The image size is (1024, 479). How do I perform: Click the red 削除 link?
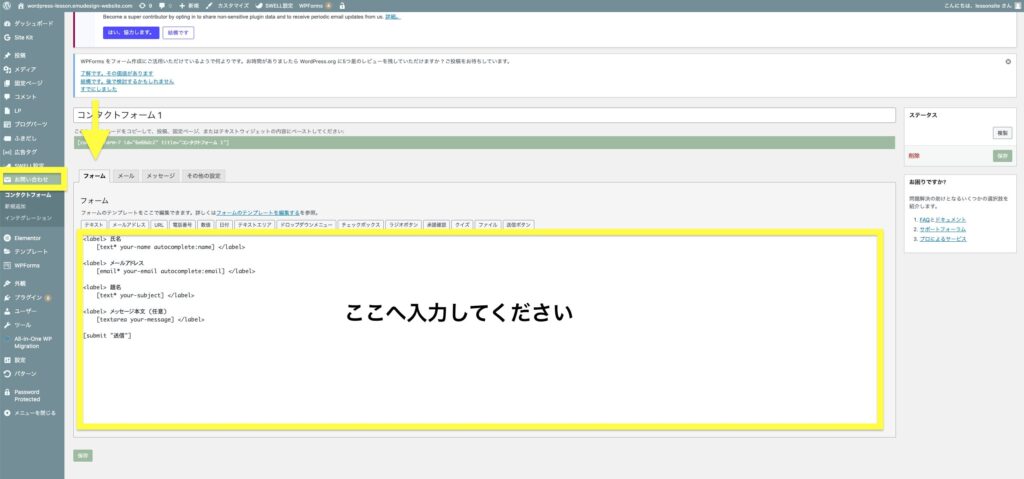tap(914, 156)
